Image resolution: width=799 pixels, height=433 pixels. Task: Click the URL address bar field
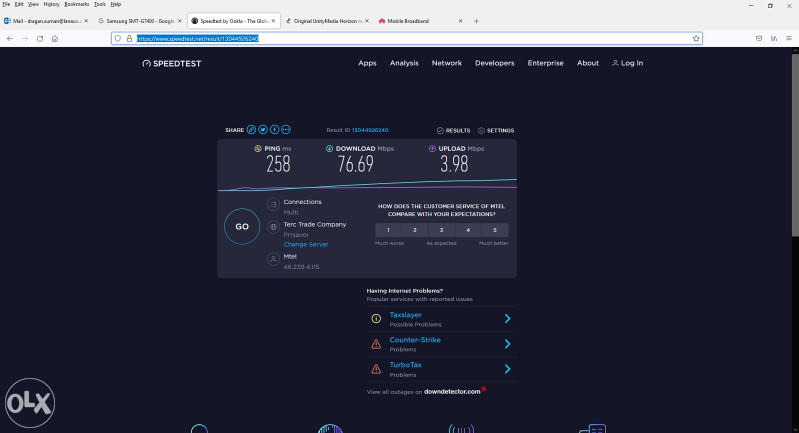coord(407,39)
